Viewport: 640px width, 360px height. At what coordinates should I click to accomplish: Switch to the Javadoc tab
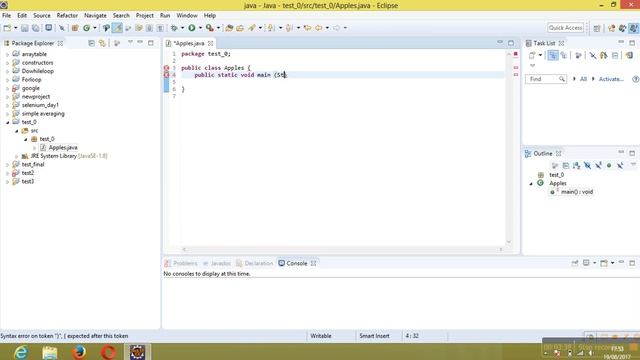[217, 263]
